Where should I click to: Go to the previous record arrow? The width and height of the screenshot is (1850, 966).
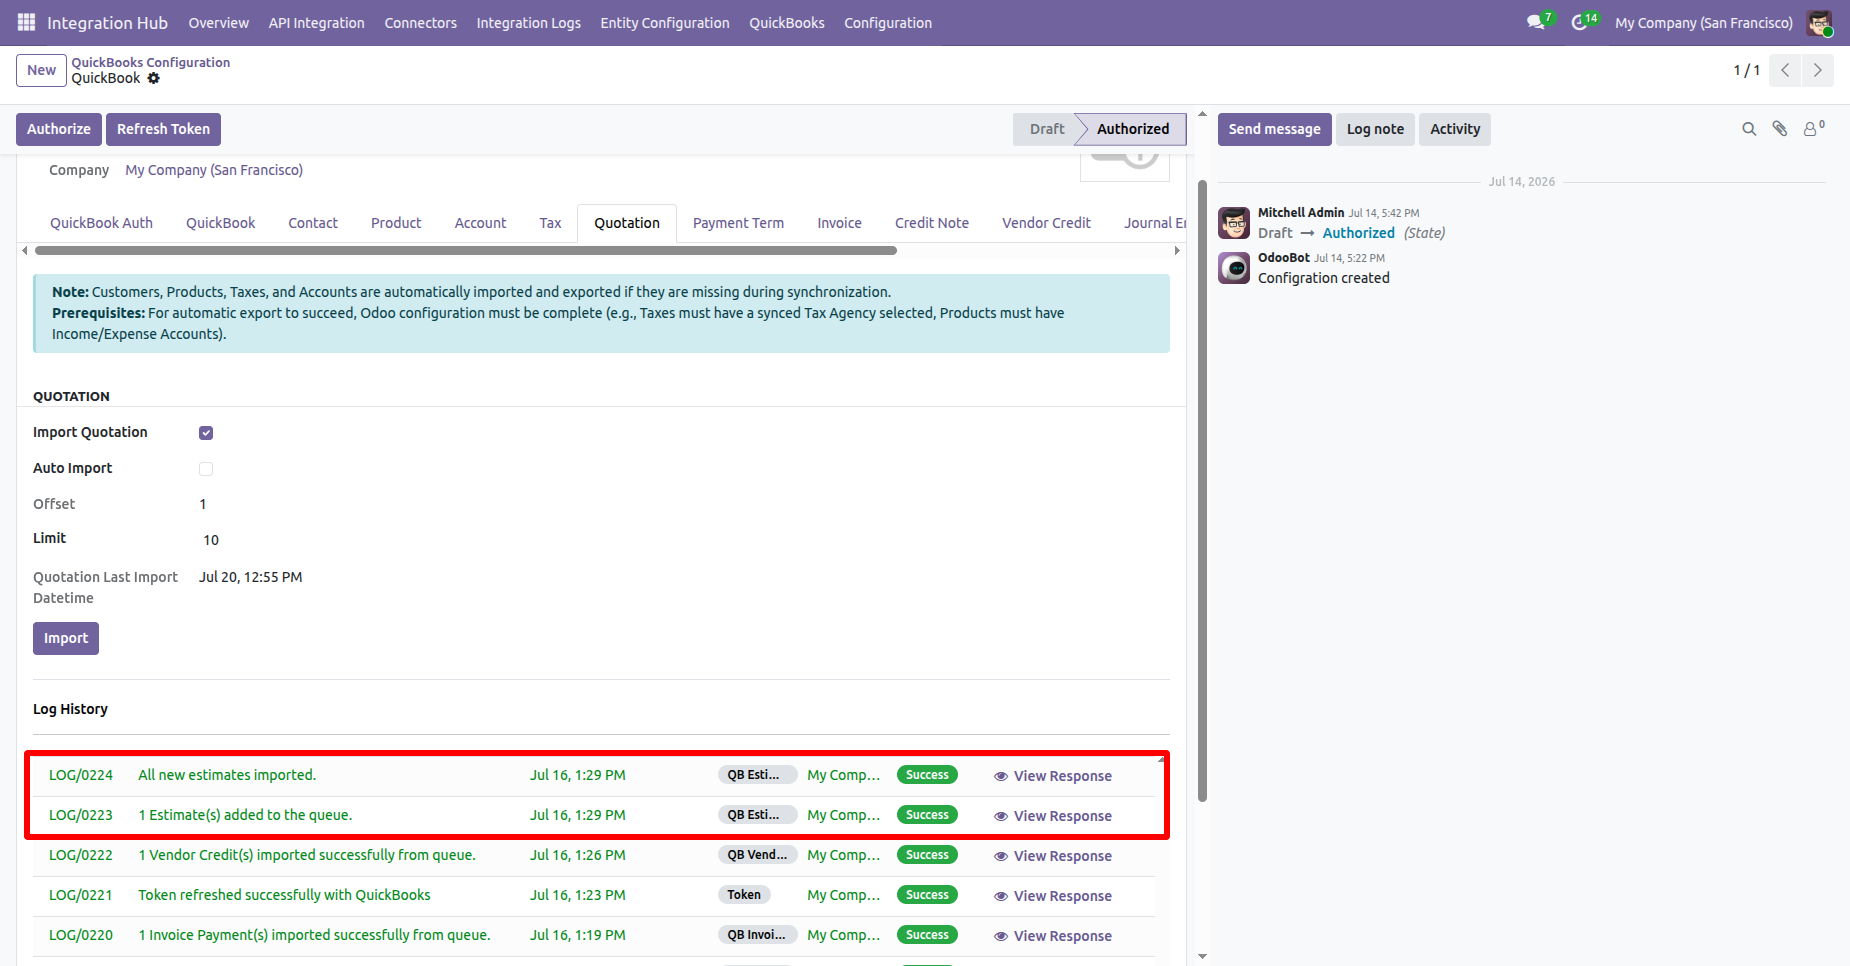(1785, 70)
